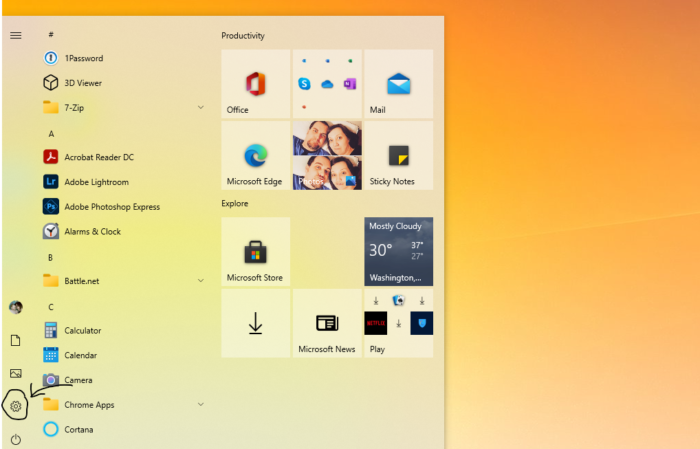
Task: Click the # letter header in app list
Action: point(51,34)
